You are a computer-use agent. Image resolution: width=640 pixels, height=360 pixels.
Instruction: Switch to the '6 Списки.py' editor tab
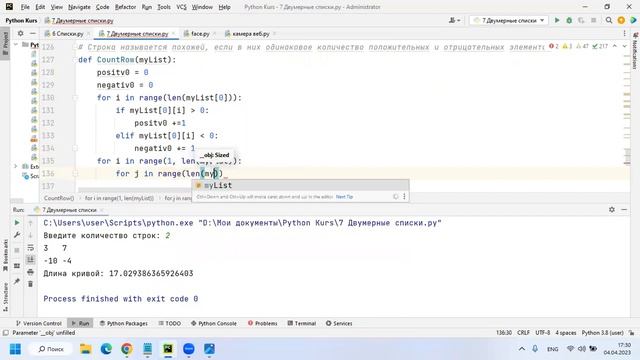click(67, 33)
